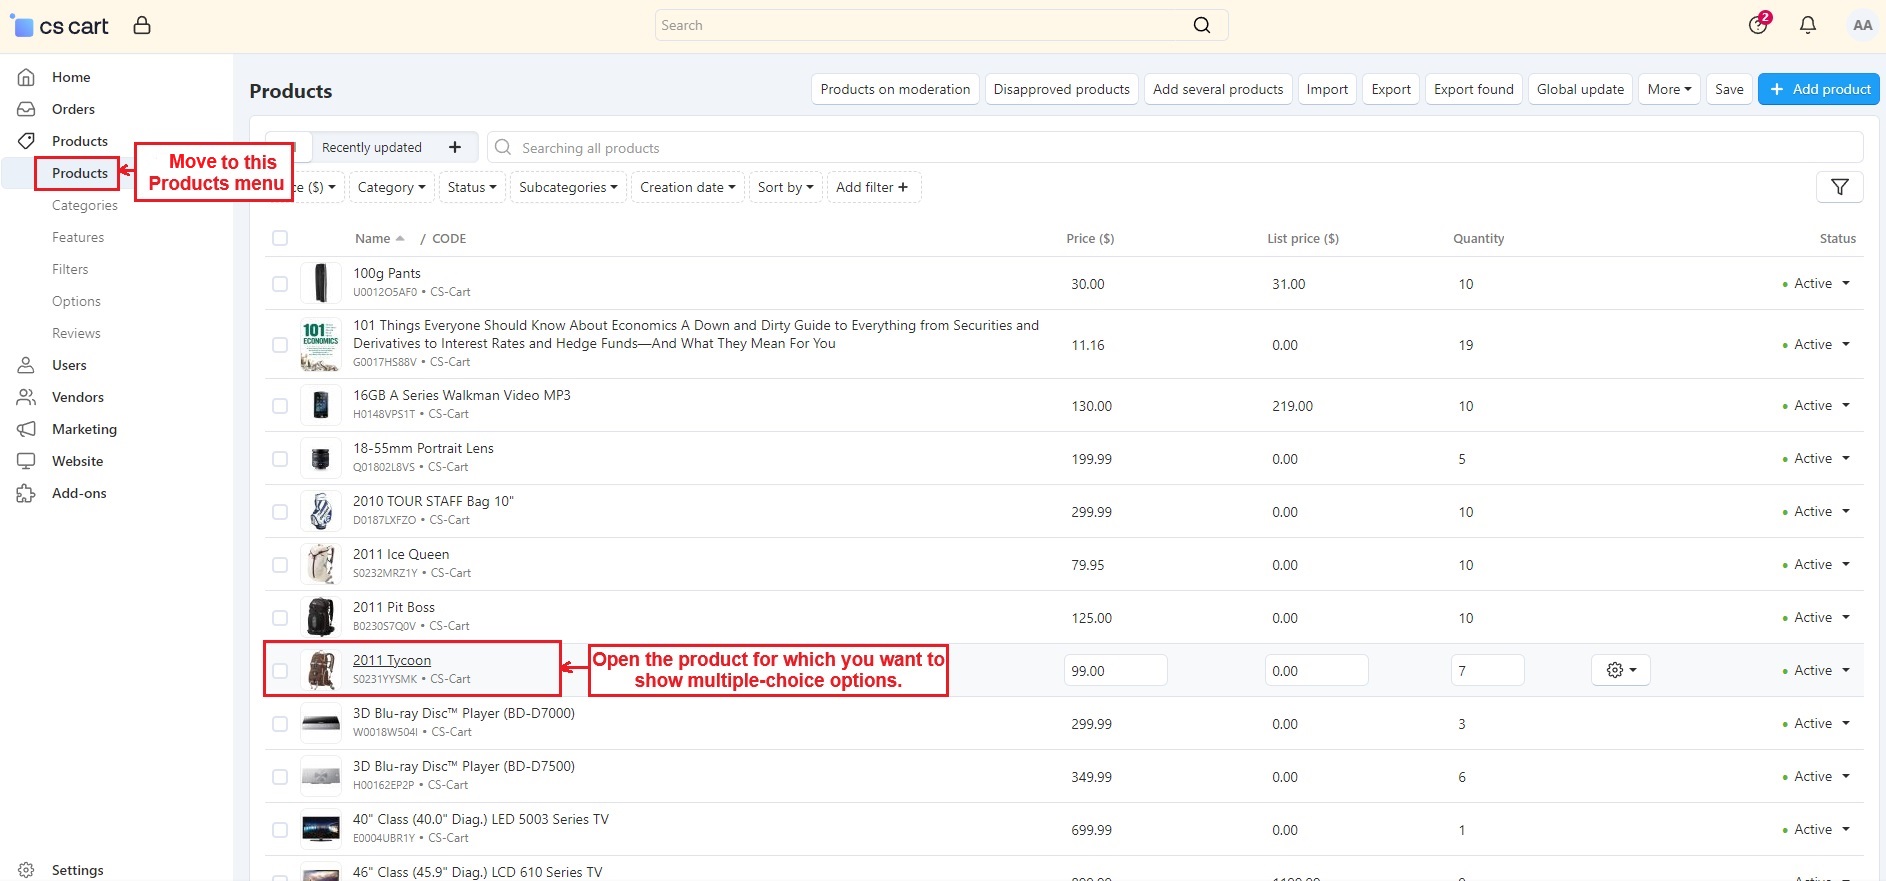Open the gear menu for 2011 Tycoon
The width and height of the screenshot is (1886, 881).
coord(1620,670)
